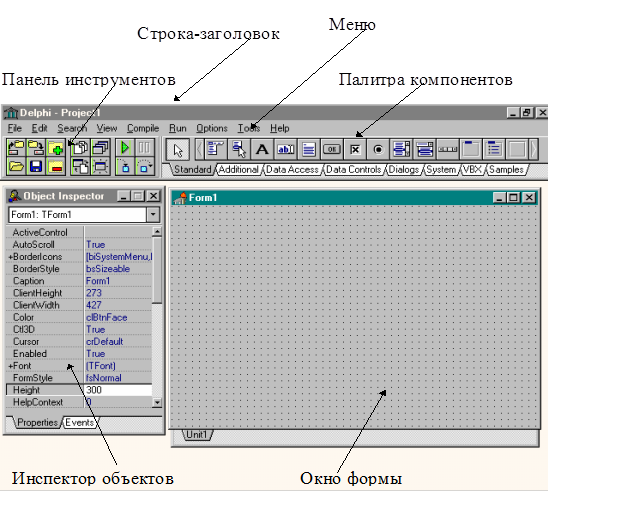This screenshot has height=509, width=622.
Task: Switch to the VBX palette tab
Action: click(472, 170)
